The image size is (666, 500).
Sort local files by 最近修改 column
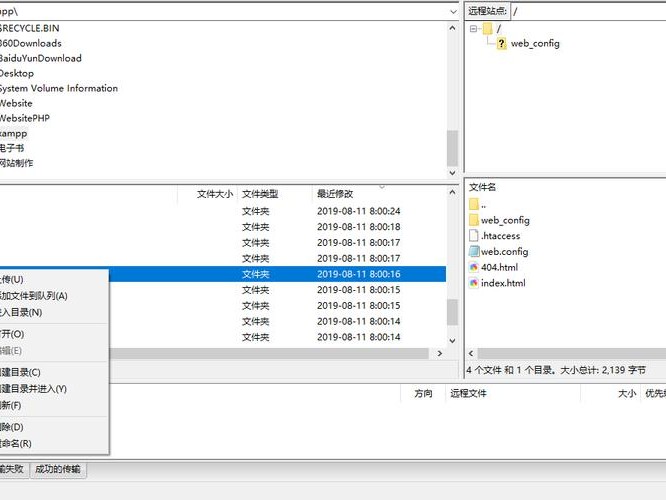(378, 194)
